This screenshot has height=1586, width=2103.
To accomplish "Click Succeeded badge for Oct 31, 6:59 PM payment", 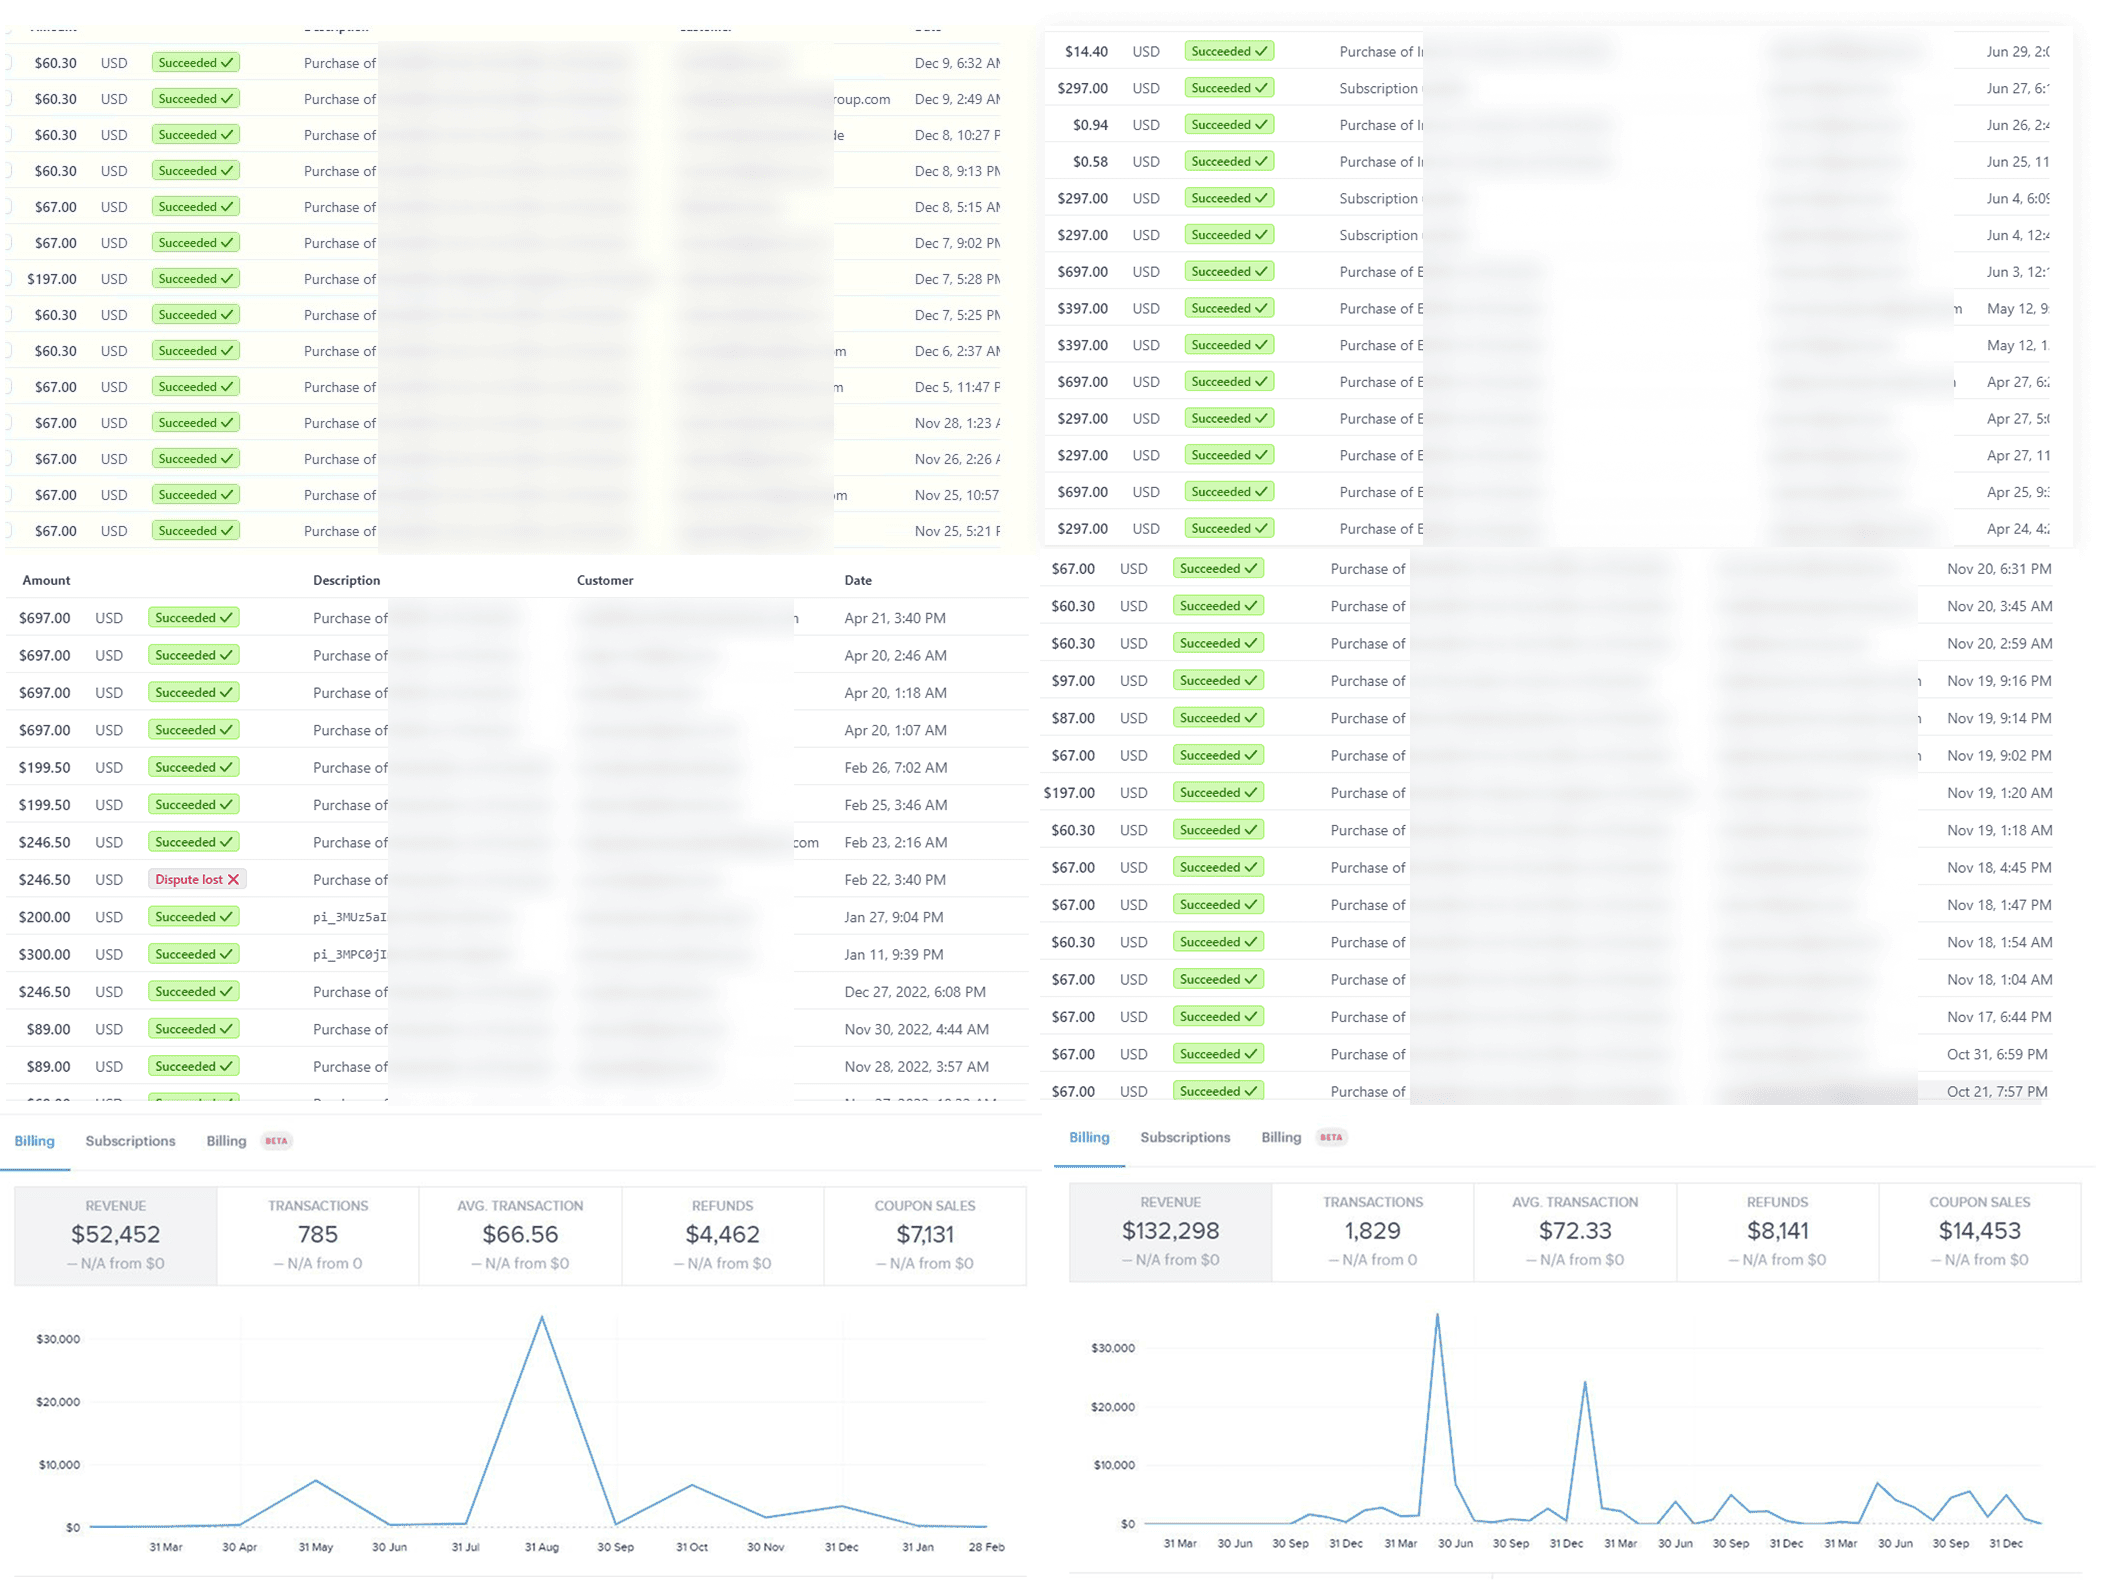I will point(1217,1054).
